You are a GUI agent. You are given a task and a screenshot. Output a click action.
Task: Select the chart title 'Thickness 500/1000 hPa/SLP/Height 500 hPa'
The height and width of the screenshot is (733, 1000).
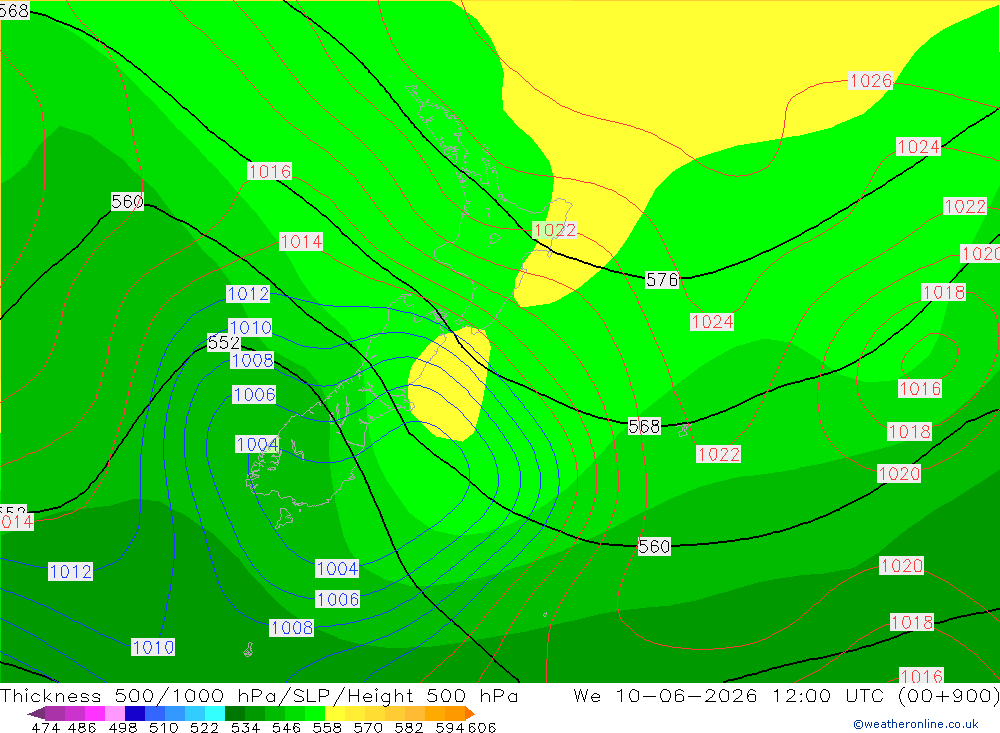pyautogui.click(x=259, y=695)
